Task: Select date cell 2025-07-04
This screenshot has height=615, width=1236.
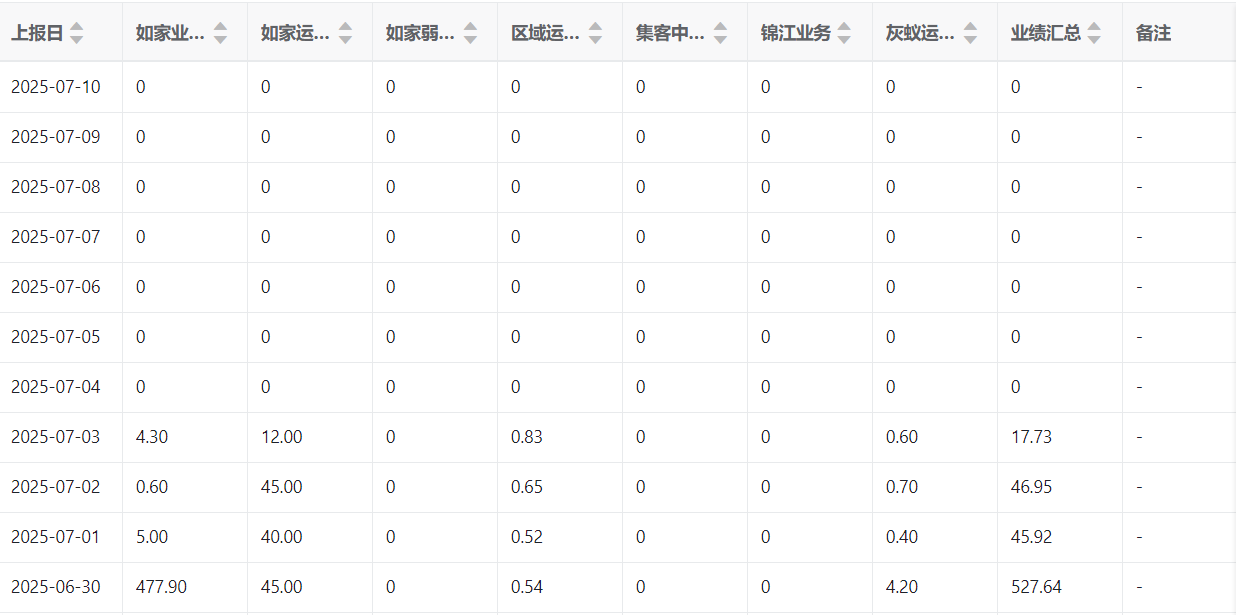Action: point(56,387)
